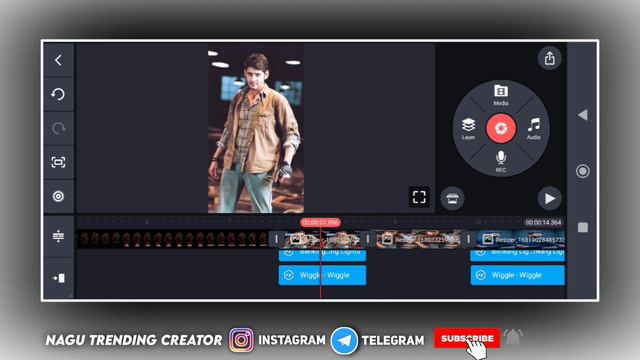The image size is (640, 360).
Task: Open the Media browser
Action: 501,95
